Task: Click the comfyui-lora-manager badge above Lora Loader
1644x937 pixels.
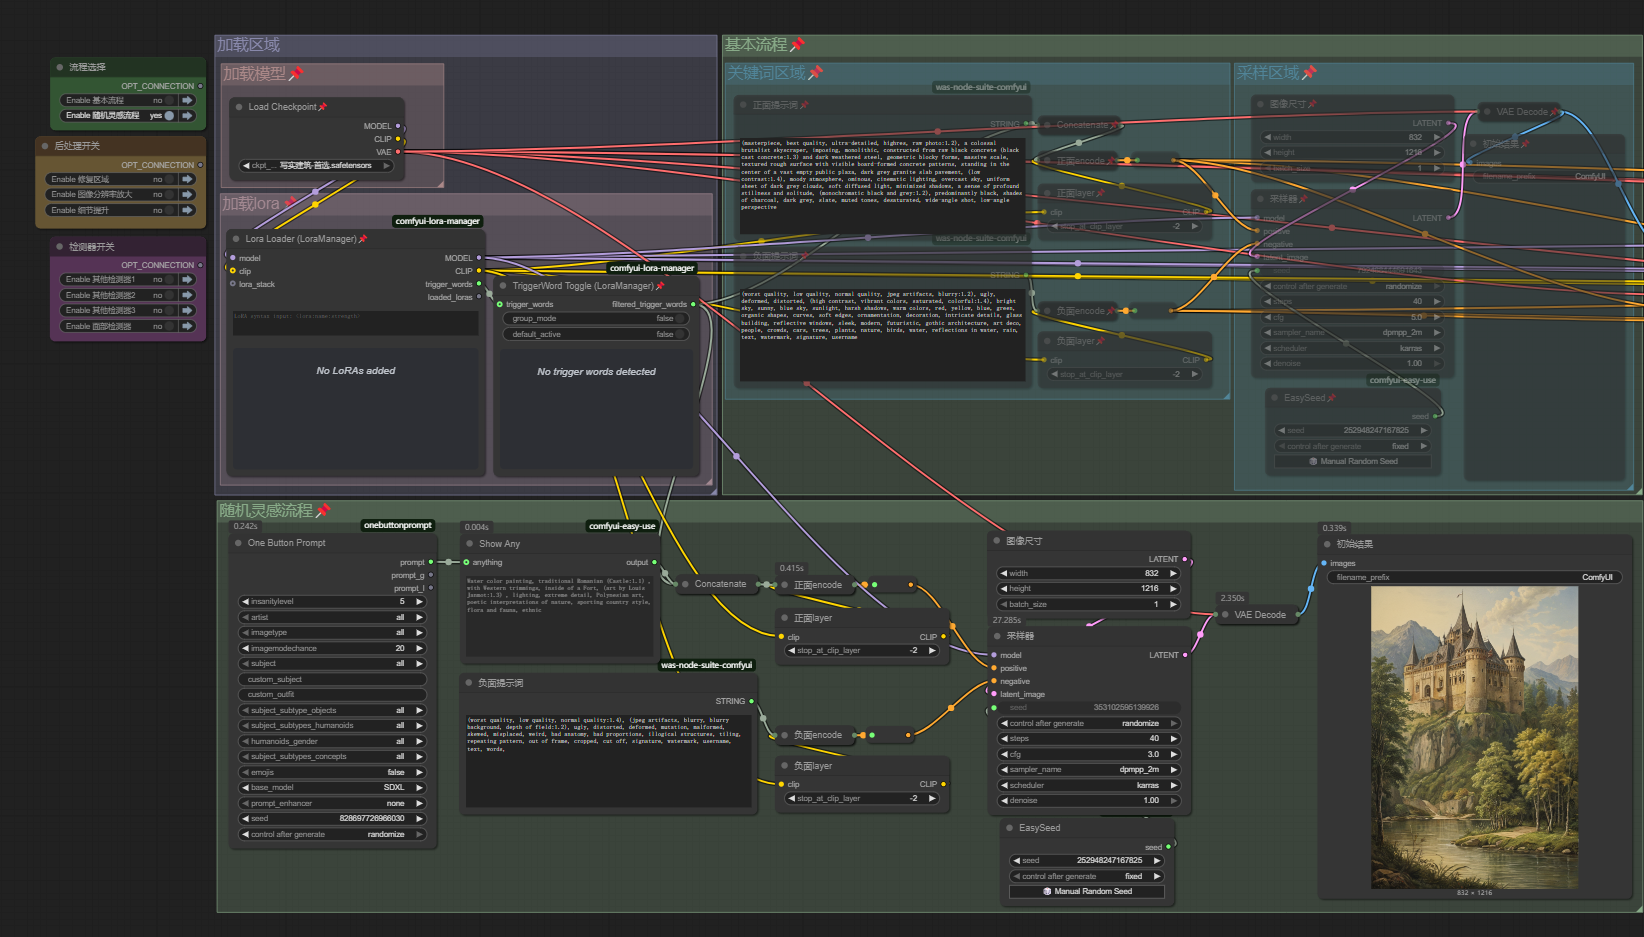Action: point(437,221)
